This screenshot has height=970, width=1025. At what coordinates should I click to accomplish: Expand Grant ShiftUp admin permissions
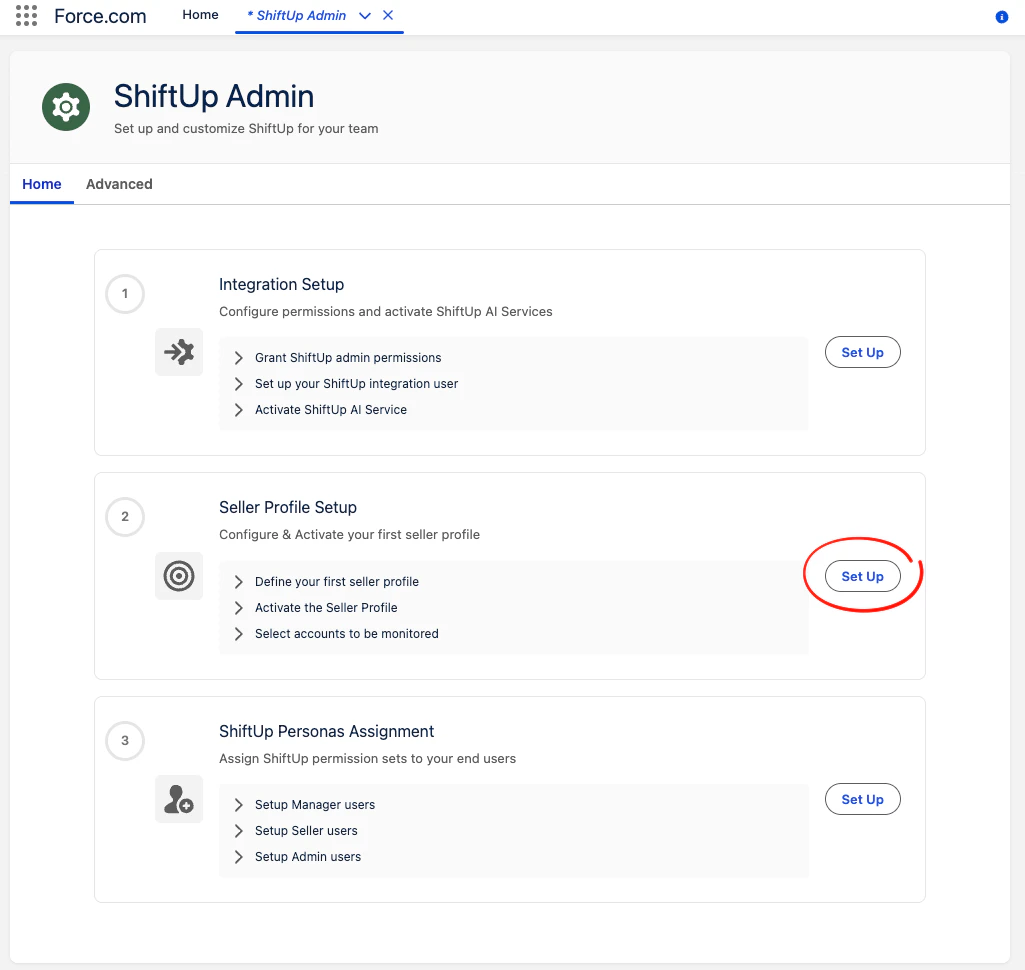tap(239, 358)
